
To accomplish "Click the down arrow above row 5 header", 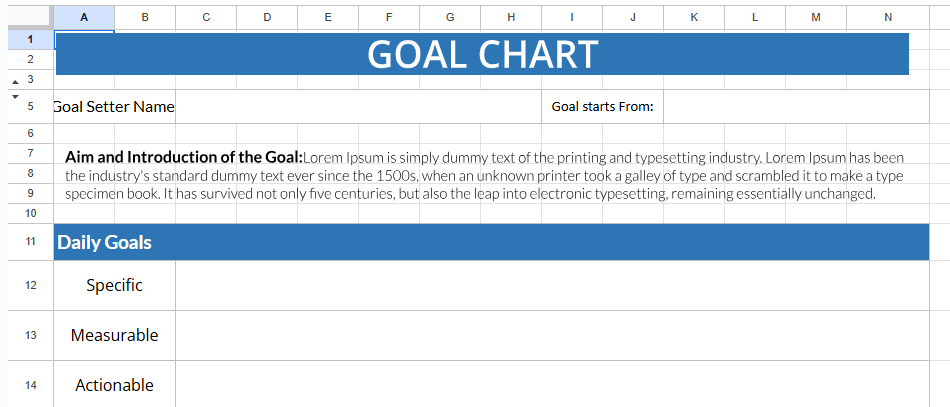I will [x=14, y=96].
